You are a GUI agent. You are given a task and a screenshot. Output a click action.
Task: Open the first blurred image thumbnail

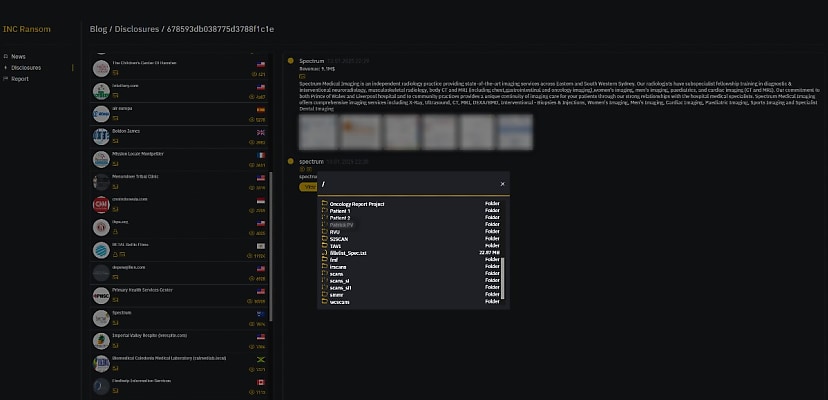pos(318,132)
